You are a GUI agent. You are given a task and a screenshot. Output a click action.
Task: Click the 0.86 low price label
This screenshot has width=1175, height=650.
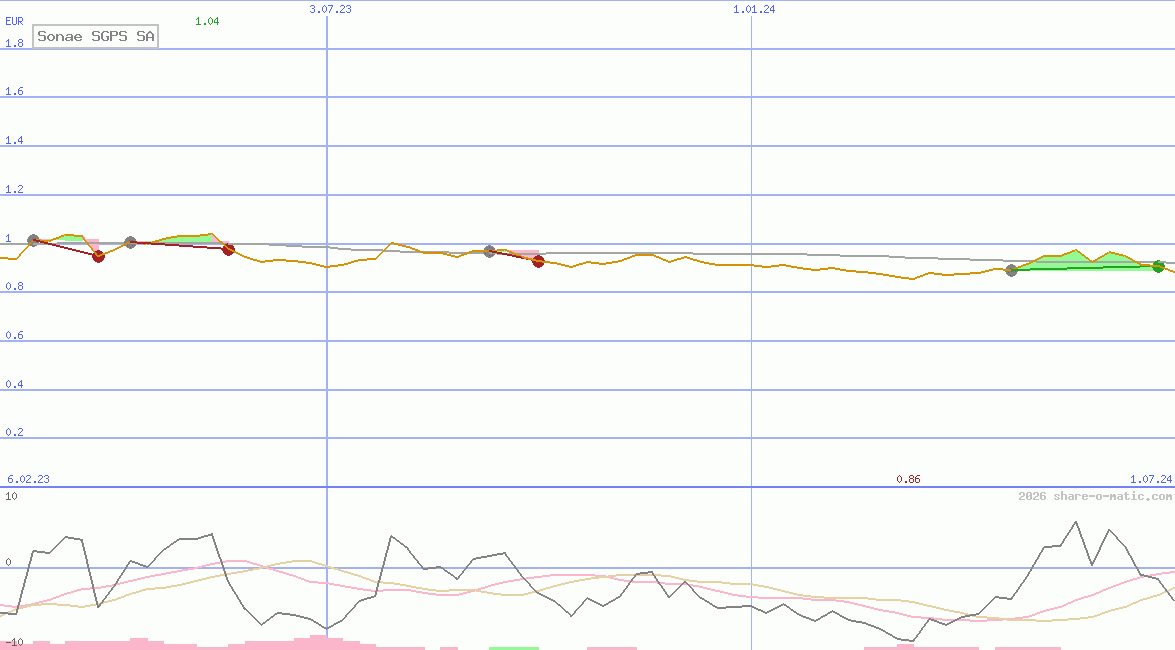908,479
